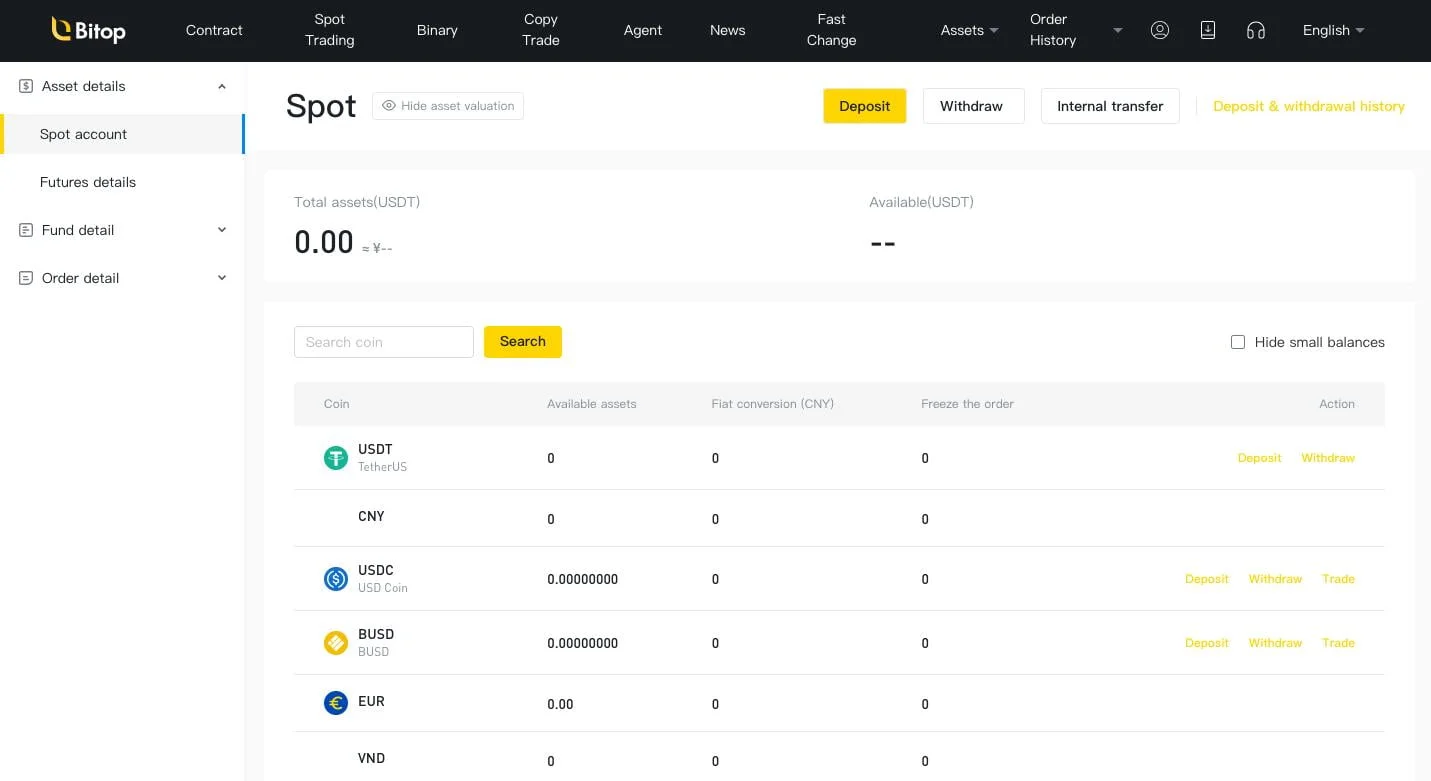Open the Order History dropdown
1431x781 pixels.
[x=1076, y=30]
